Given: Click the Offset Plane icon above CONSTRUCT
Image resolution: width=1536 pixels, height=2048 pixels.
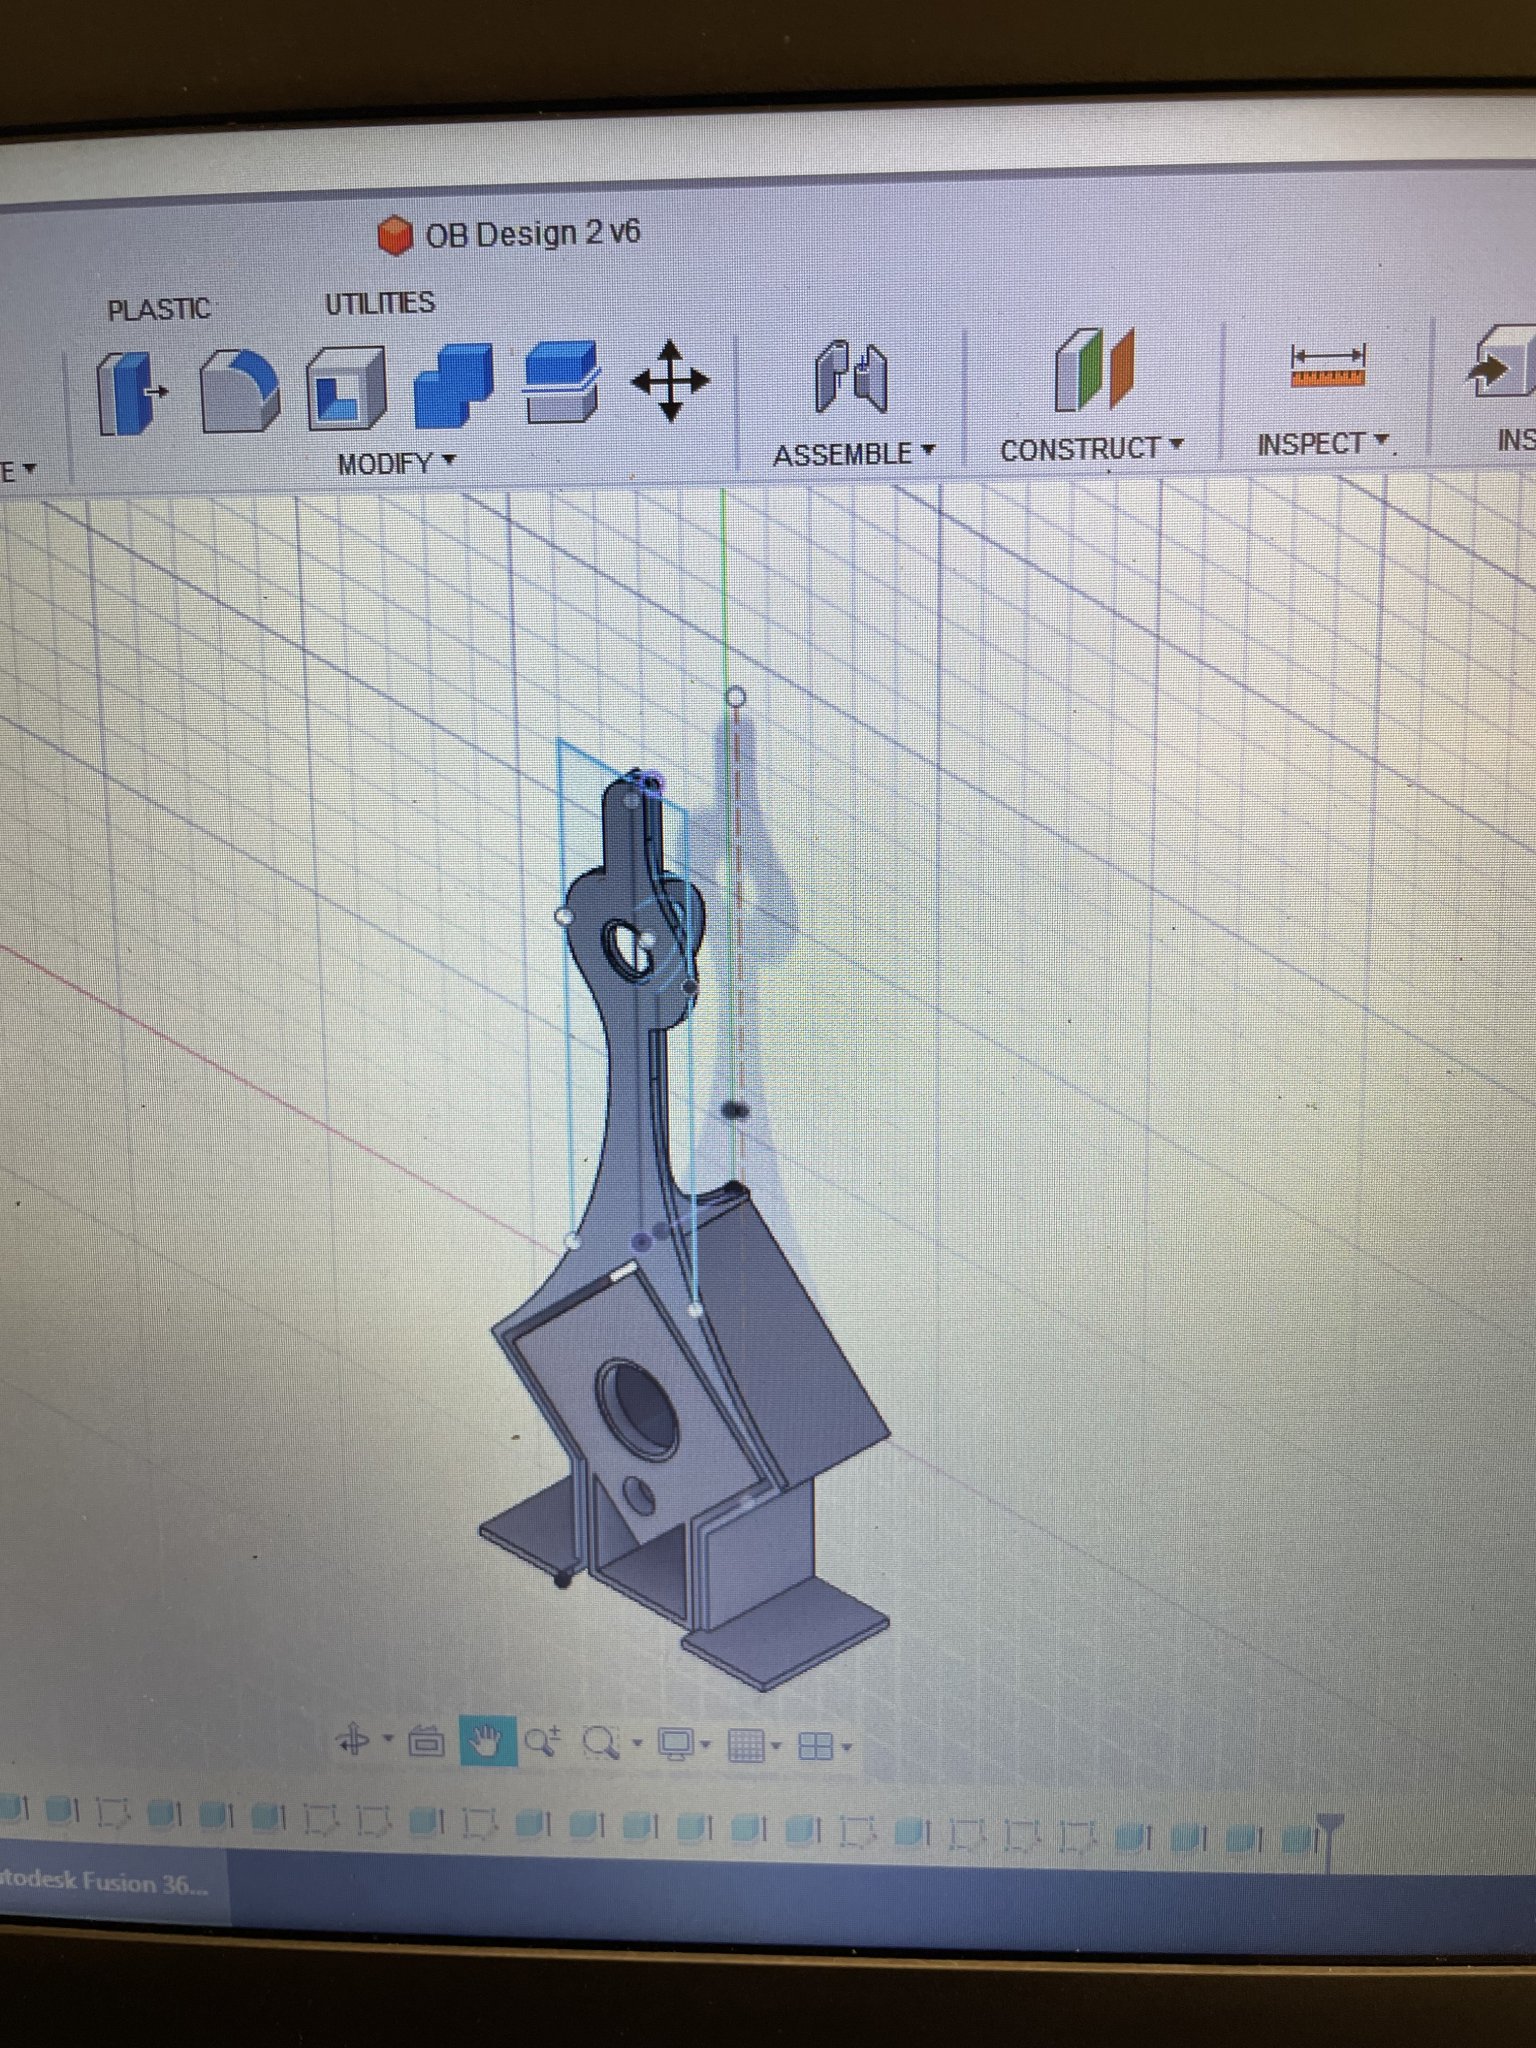Looking at the screenshot, I should [x=1094, y=370].
